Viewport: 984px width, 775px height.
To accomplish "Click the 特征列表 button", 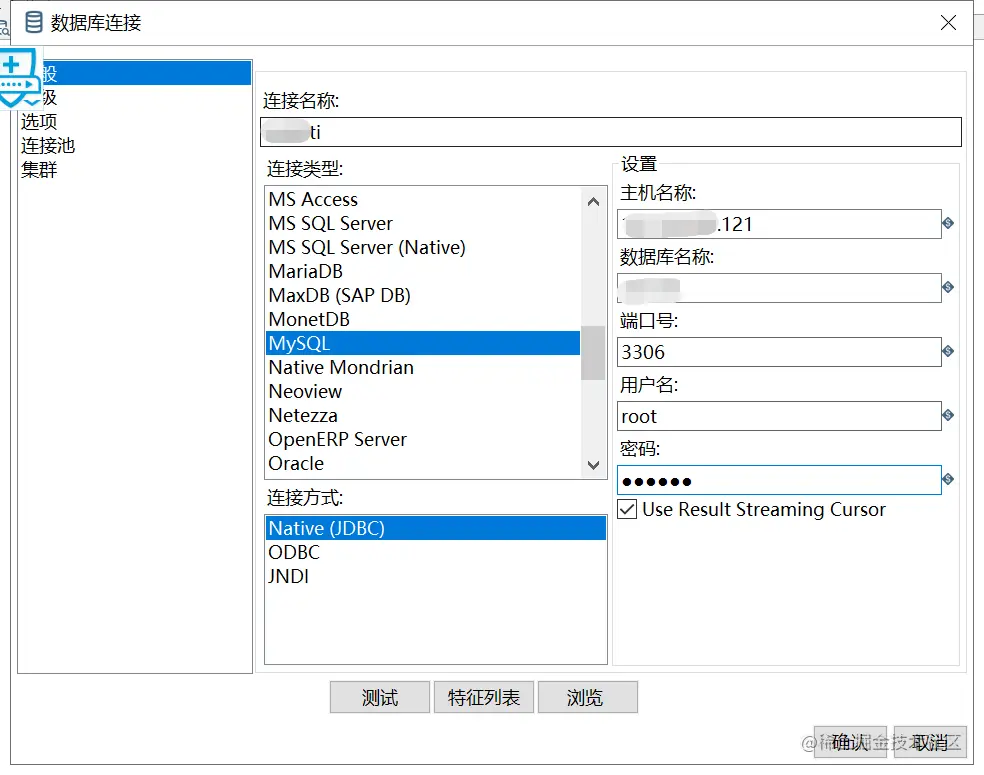I will [484, 697].
